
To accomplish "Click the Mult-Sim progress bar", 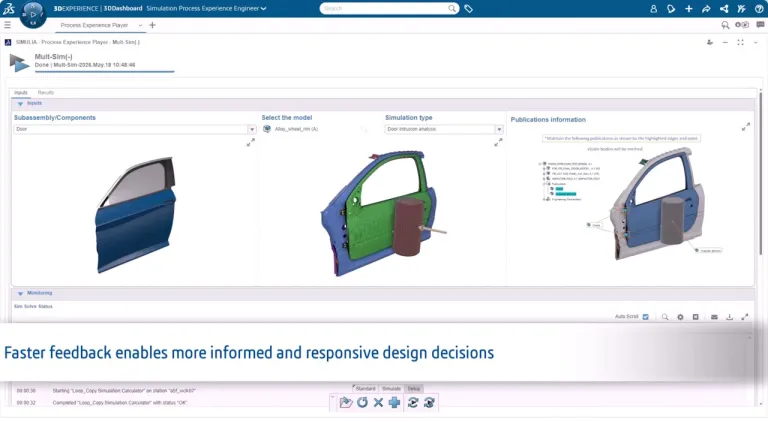I will click(104, 71).
